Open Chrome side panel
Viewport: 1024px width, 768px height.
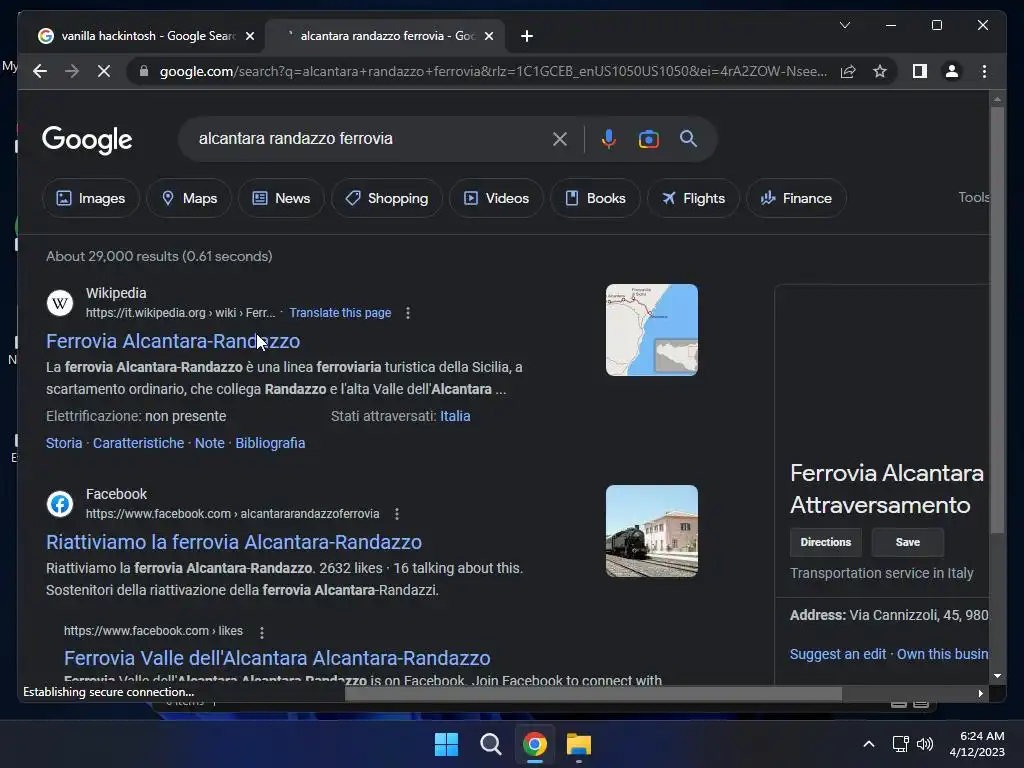click(x=920, y=71)
